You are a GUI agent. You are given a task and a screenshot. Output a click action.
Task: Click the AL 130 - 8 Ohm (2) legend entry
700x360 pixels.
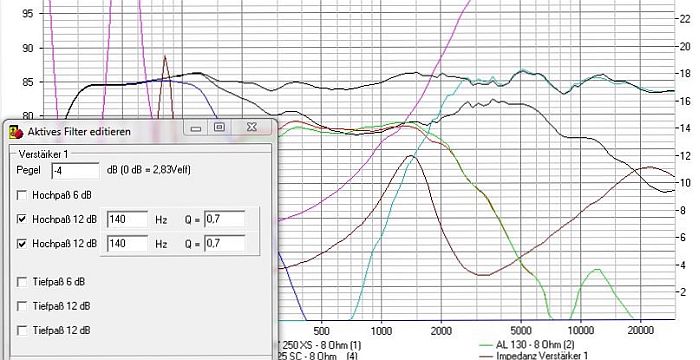[526, 345]
